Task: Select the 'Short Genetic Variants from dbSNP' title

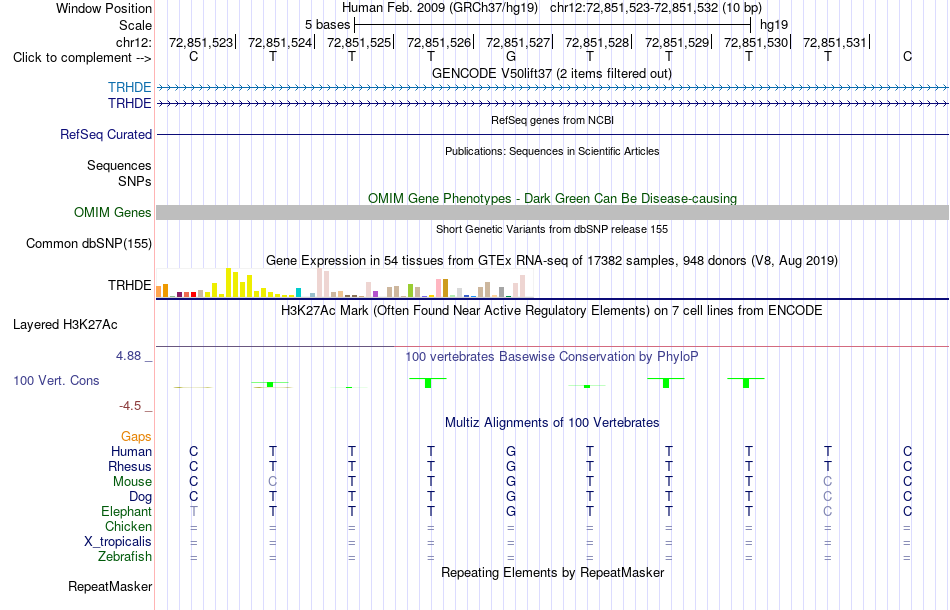Action: click(552, 229)
